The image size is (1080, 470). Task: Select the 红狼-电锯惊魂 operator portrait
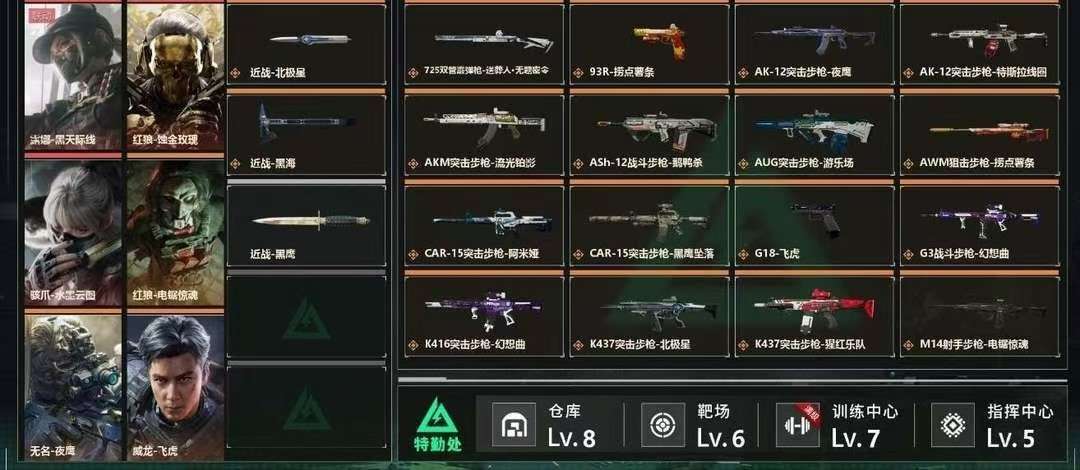point(176,233)
